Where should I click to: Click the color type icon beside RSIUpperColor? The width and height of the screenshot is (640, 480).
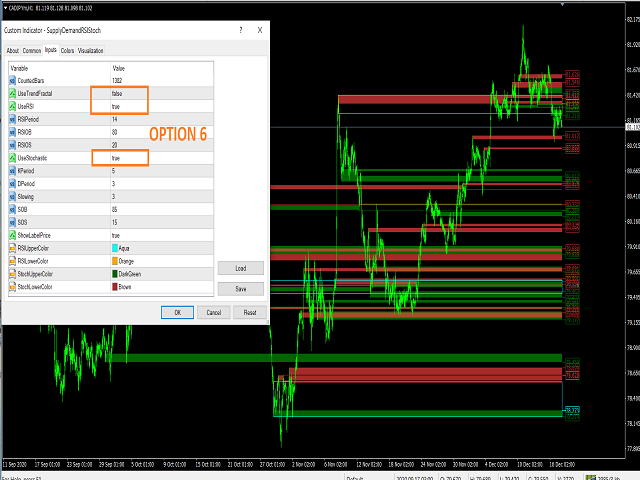tap(13, 249)
